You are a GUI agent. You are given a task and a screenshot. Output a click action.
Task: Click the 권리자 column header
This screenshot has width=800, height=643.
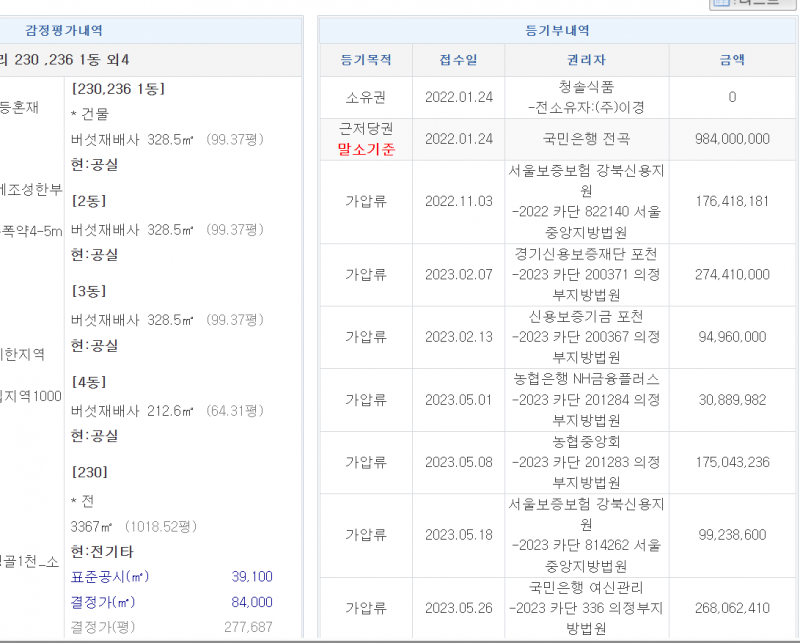[x=585, y=60]
